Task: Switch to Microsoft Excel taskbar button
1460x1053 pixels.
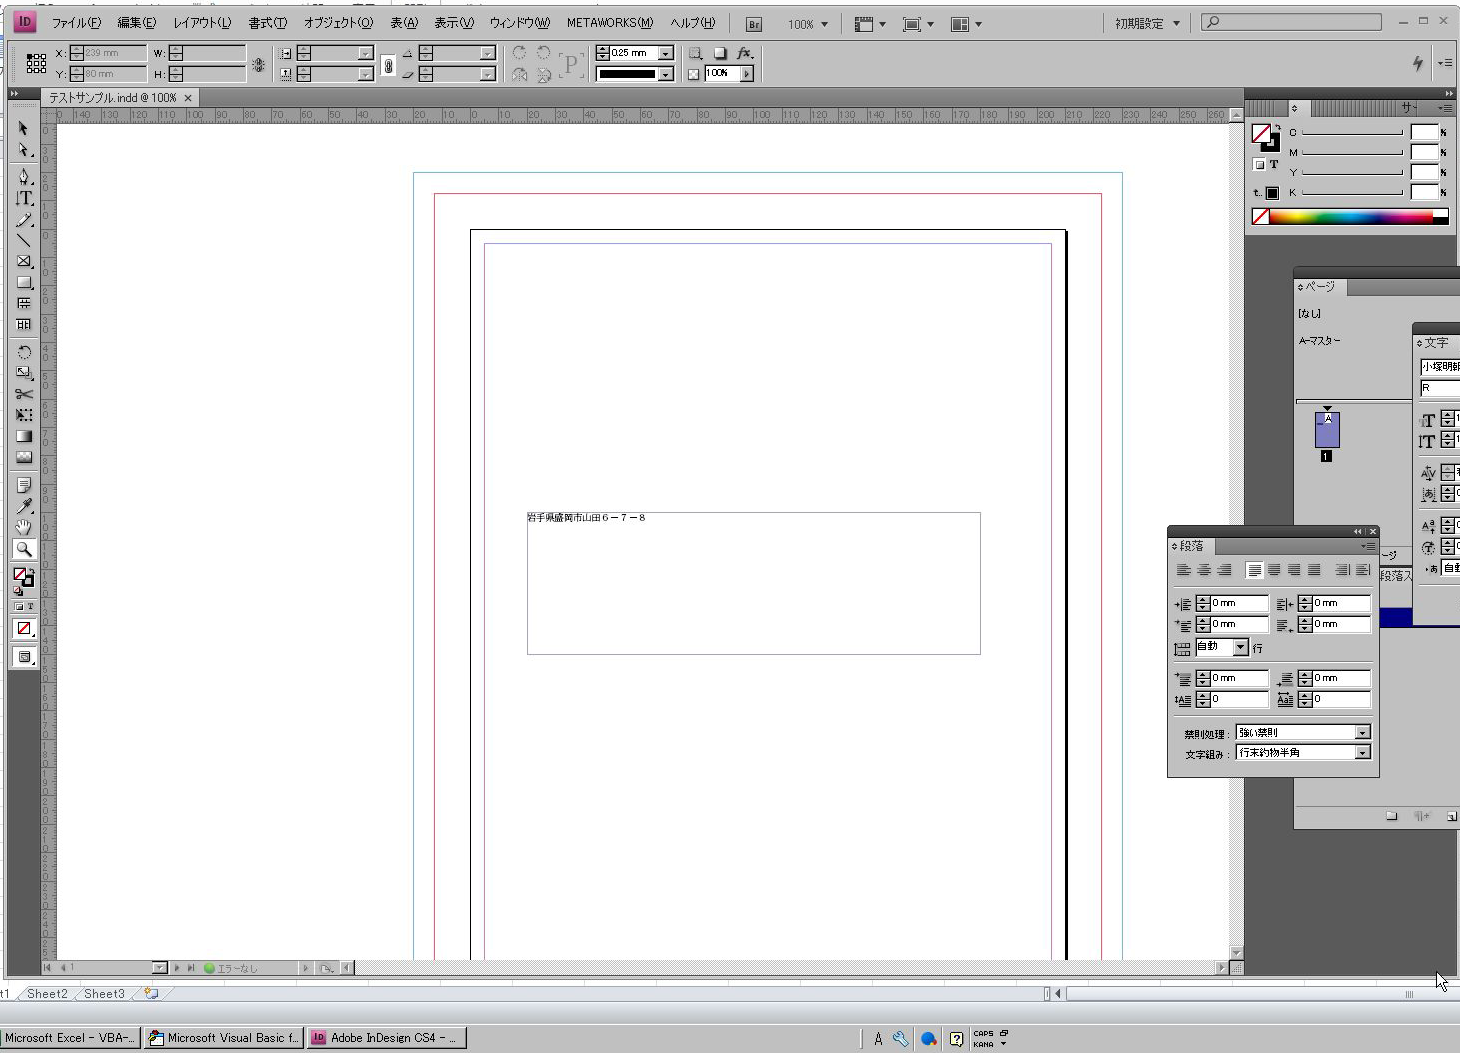Action: tap(70, 1038)
